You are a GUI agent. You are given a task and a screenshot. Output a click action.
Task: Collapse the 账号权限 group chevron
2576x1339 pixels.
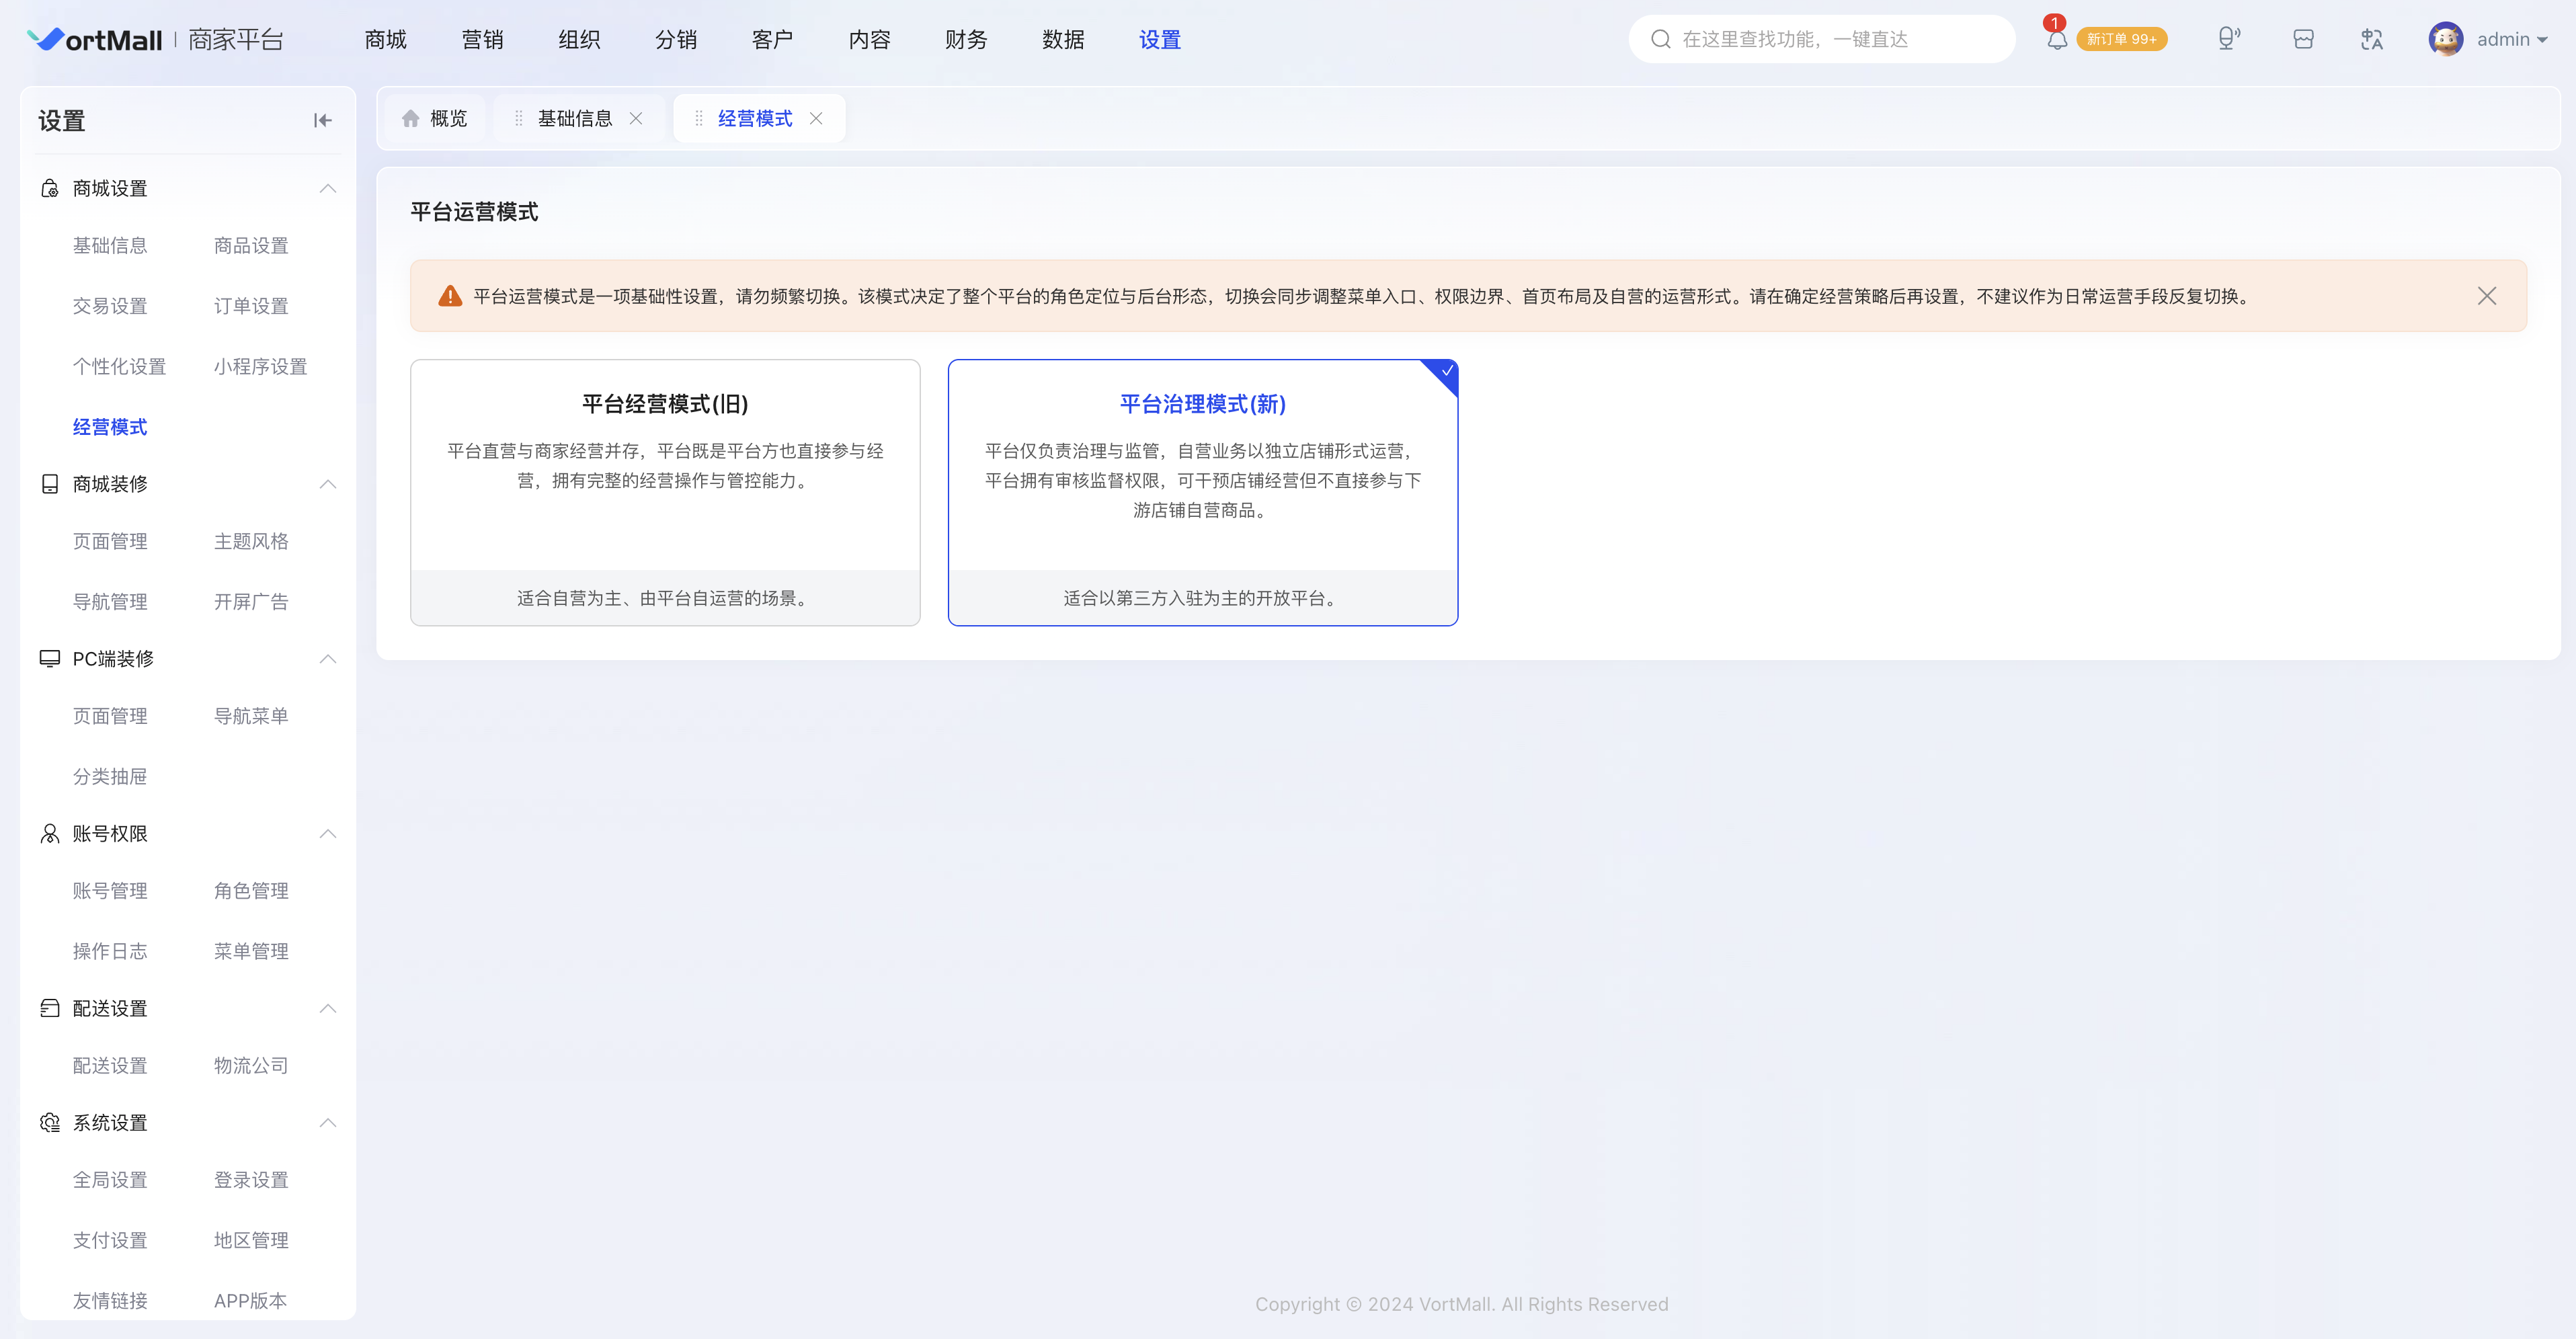pos(327,833)
